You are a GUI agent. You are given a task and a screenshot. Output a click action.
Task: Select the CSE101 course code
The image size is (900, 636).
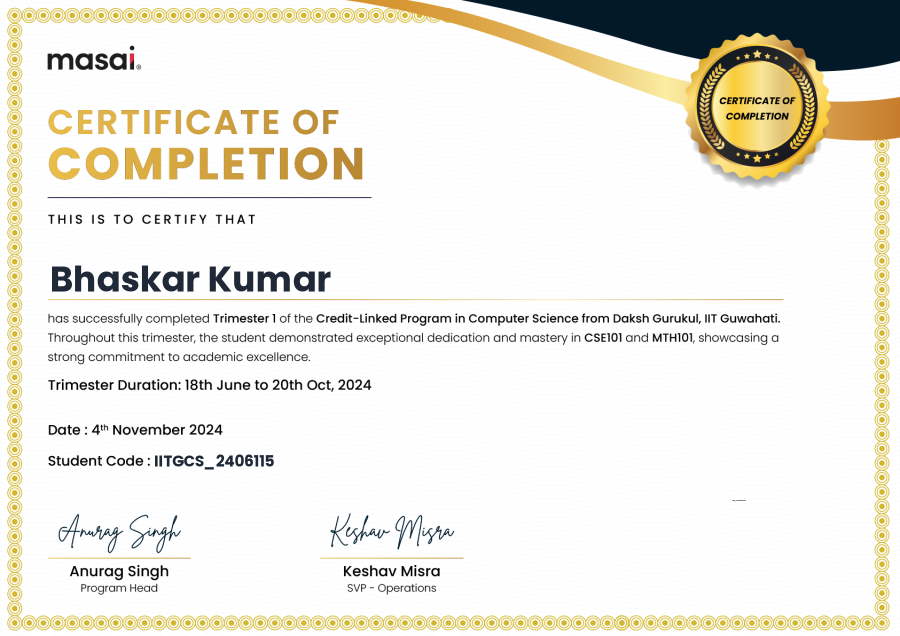coord(603,338)
